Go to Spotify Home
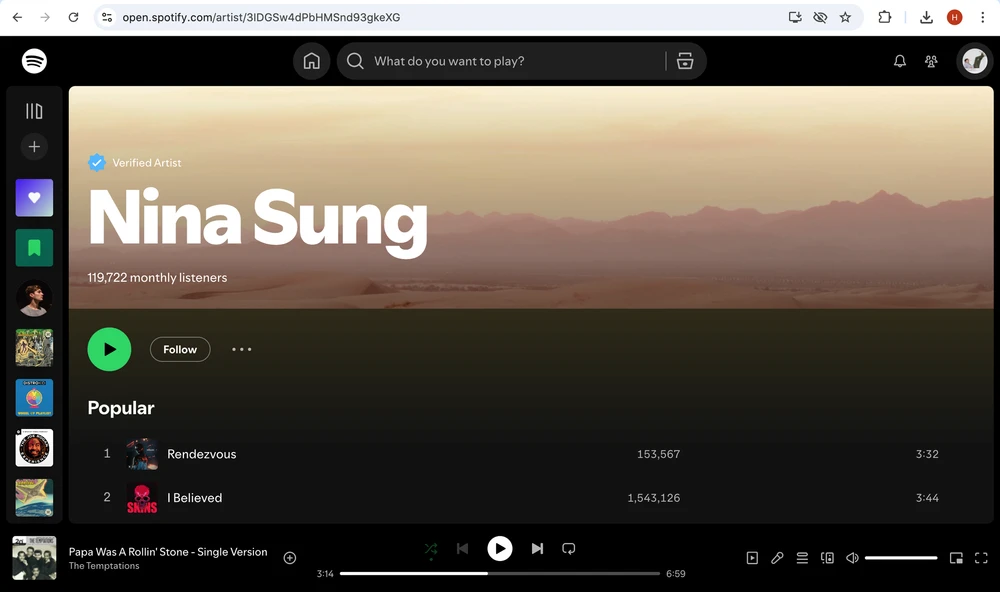1000x592 pixels. click(311, 61)
